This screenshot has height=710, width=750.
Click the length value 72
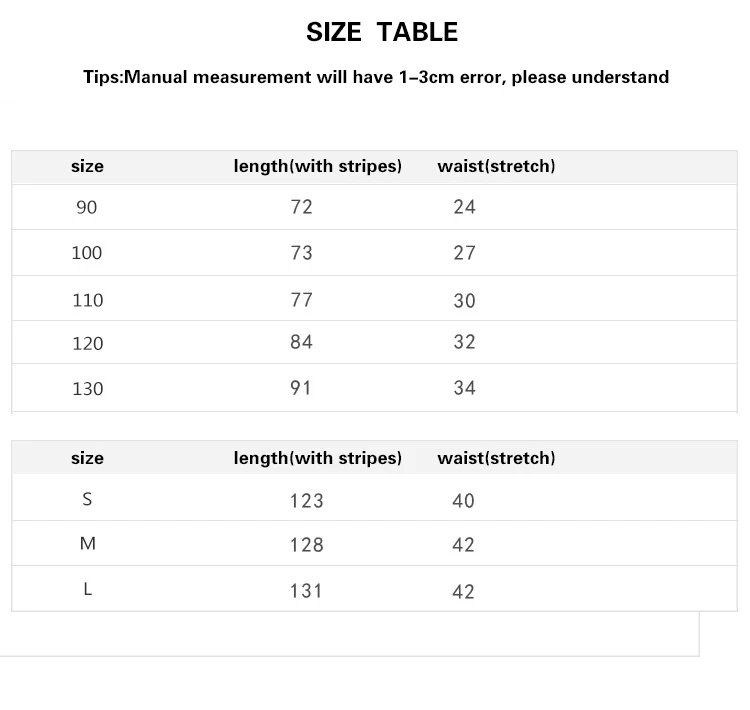coord(301,207)
